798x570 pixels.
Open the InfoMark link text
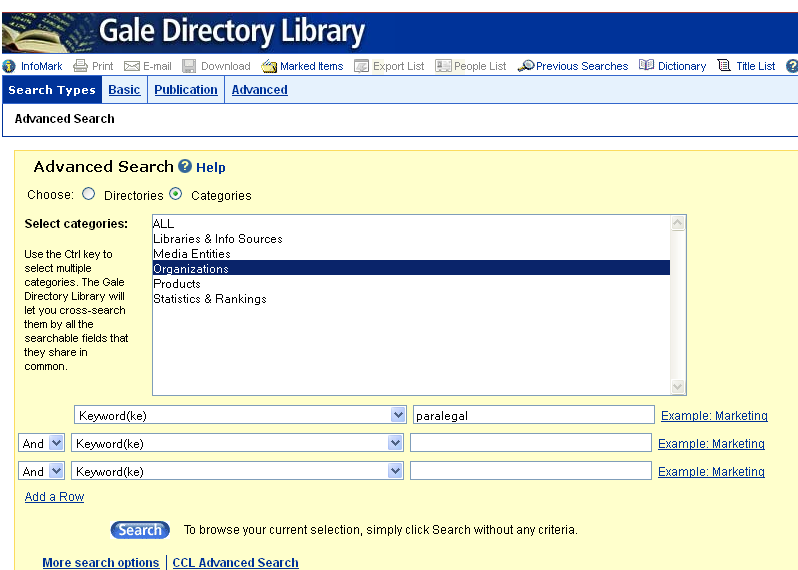tap(41, 66)
